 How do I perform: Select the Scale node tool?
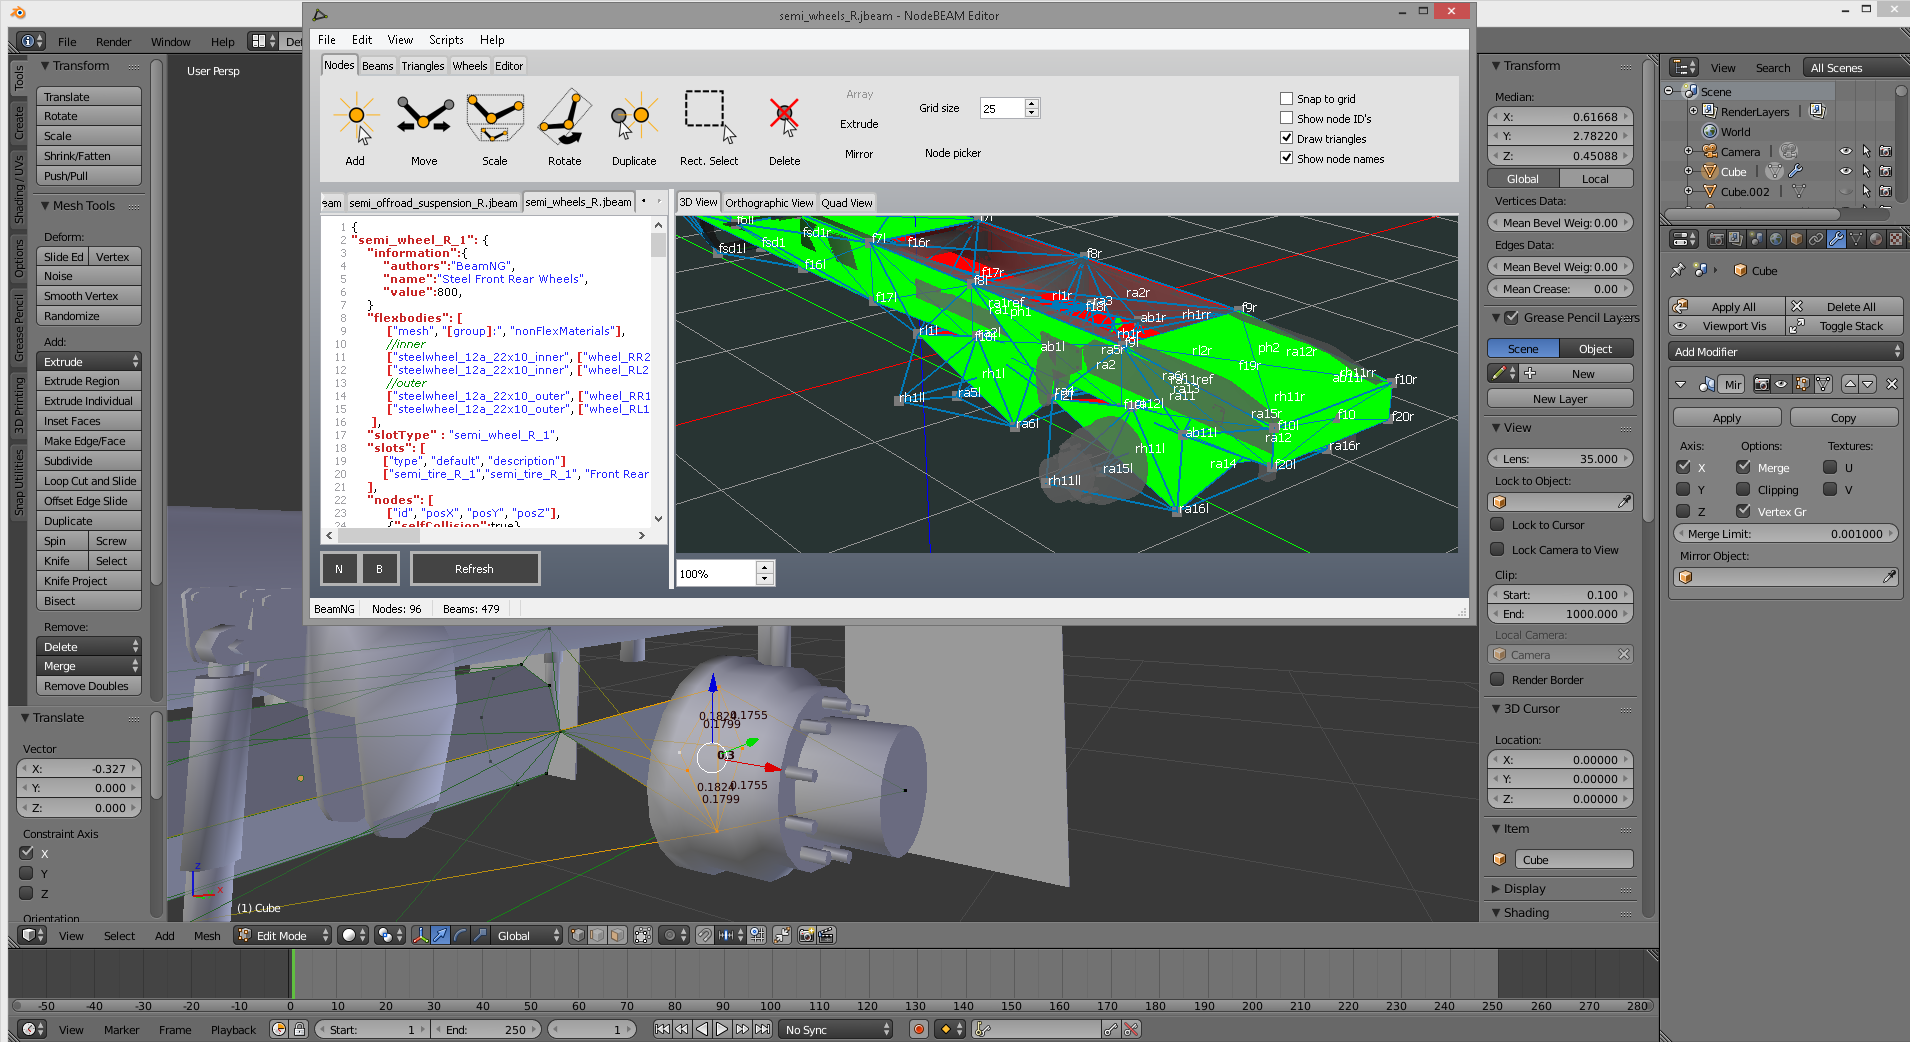[x=495, y=128]
